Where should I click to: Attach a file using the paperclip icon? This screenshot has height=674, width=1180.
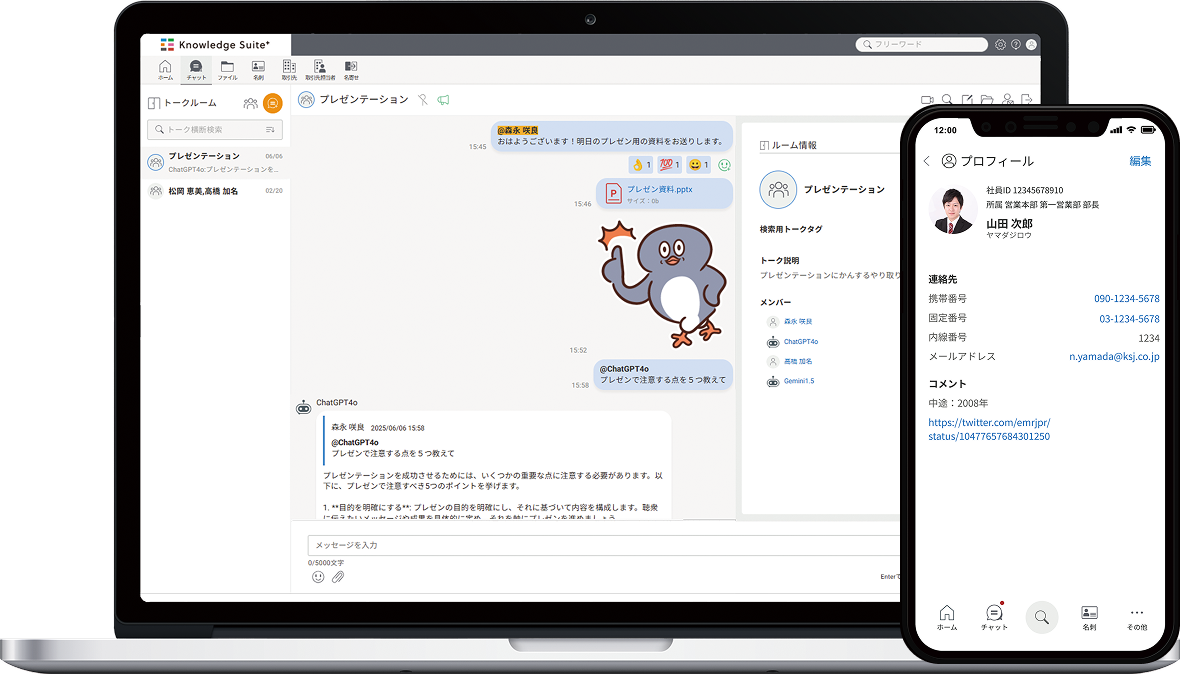coord(338,577)
